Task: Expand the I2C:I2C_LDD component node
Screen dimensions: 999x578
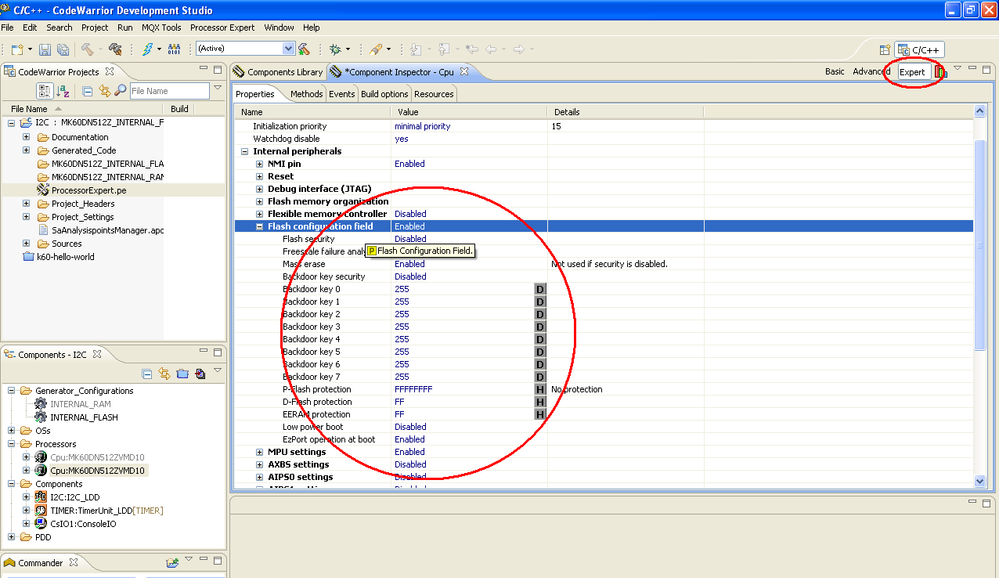Action: coord(26,497)
